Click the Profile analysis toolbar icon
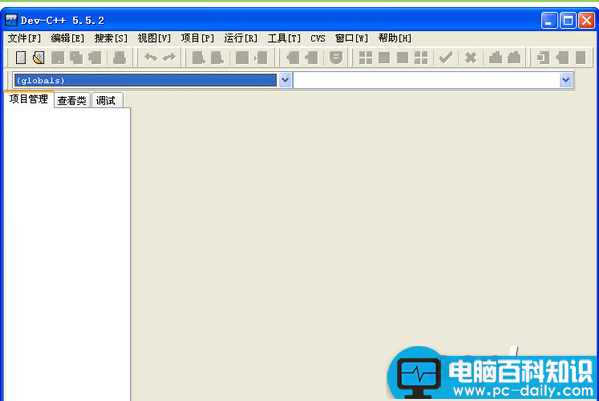This screenshot has width=599, height=401. [x=495, y=58]
